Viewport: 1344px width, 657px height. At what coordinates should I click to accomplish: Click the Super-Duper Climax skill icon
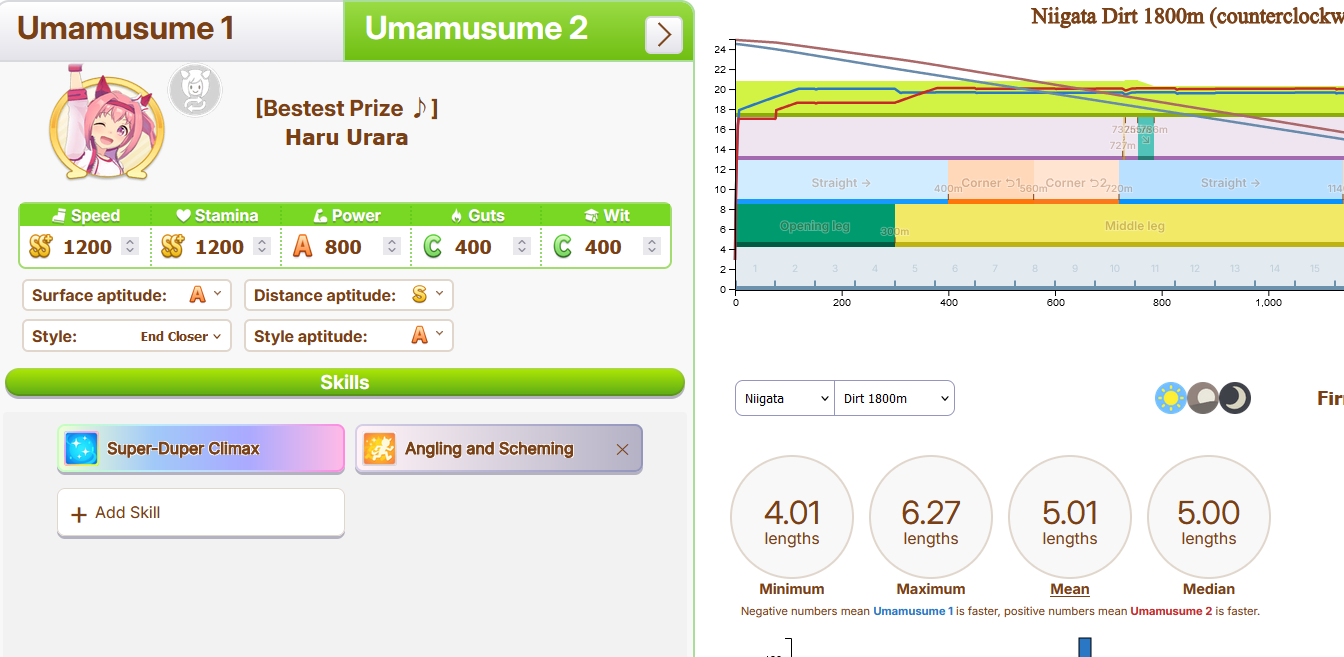pyautogui.click(x=81, y=449)
